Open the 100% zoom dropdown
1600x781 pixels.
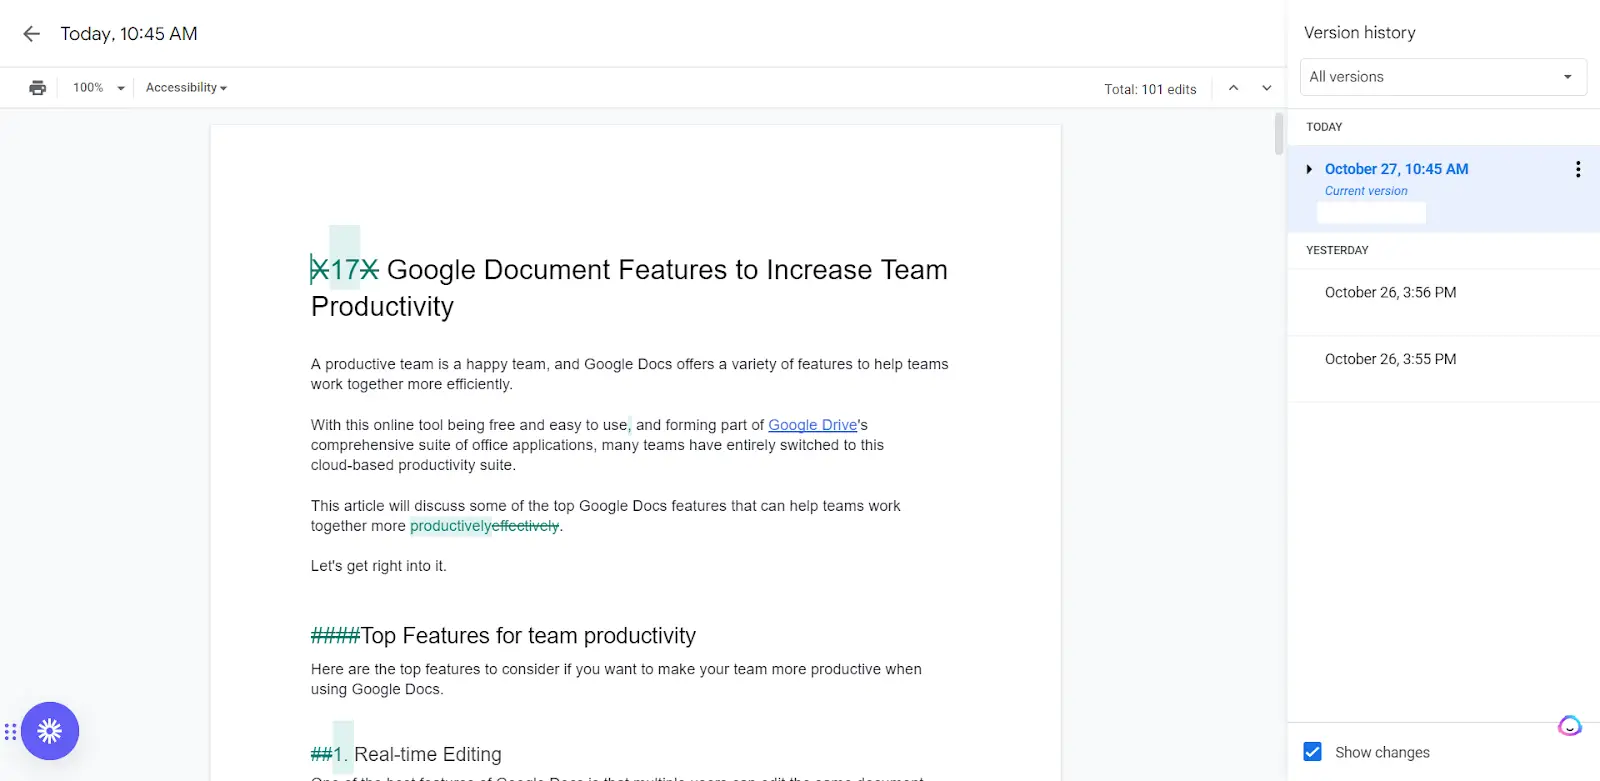tap(99, 88)
